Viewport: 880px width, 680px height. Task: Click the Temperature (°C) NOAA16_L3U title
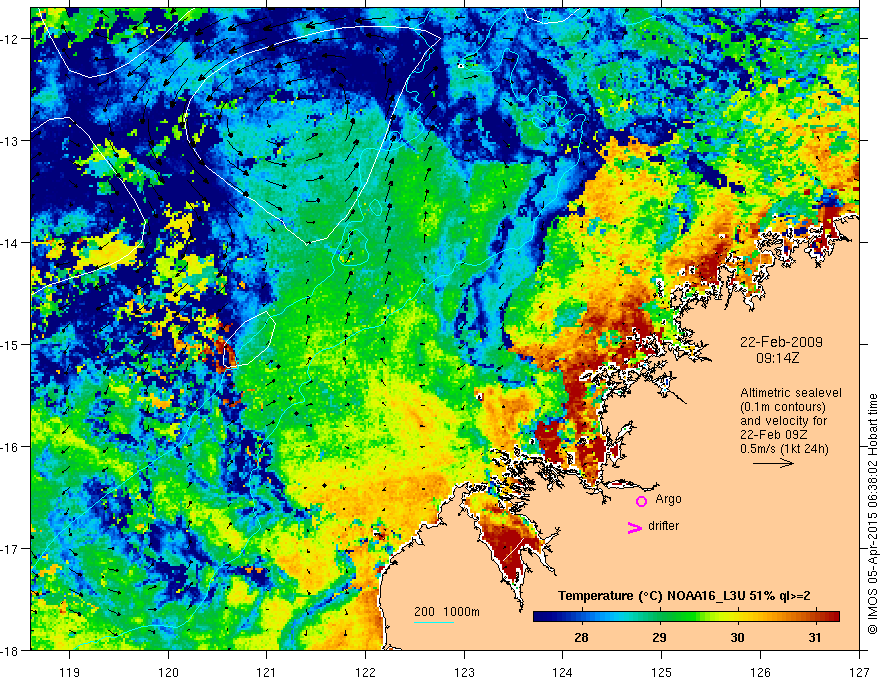[684, 596]
